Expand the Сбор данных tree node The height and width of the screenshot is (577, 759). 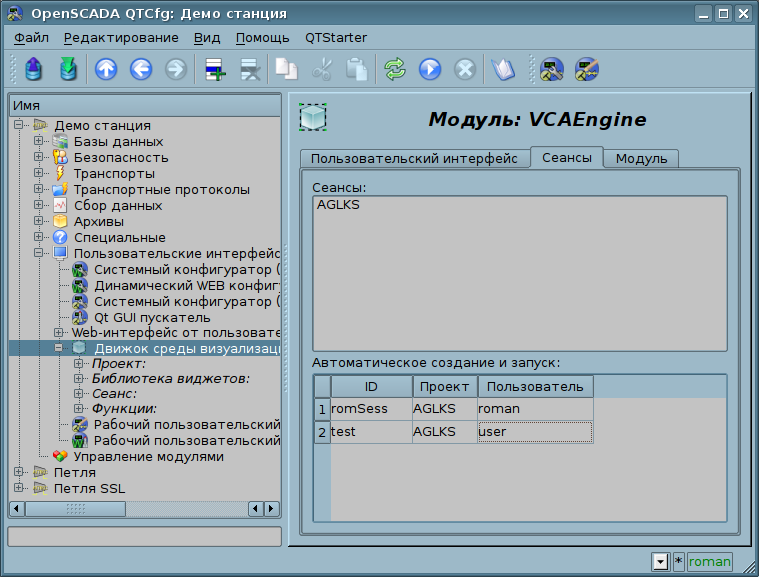pyautogui.click(x=39, y=205)
